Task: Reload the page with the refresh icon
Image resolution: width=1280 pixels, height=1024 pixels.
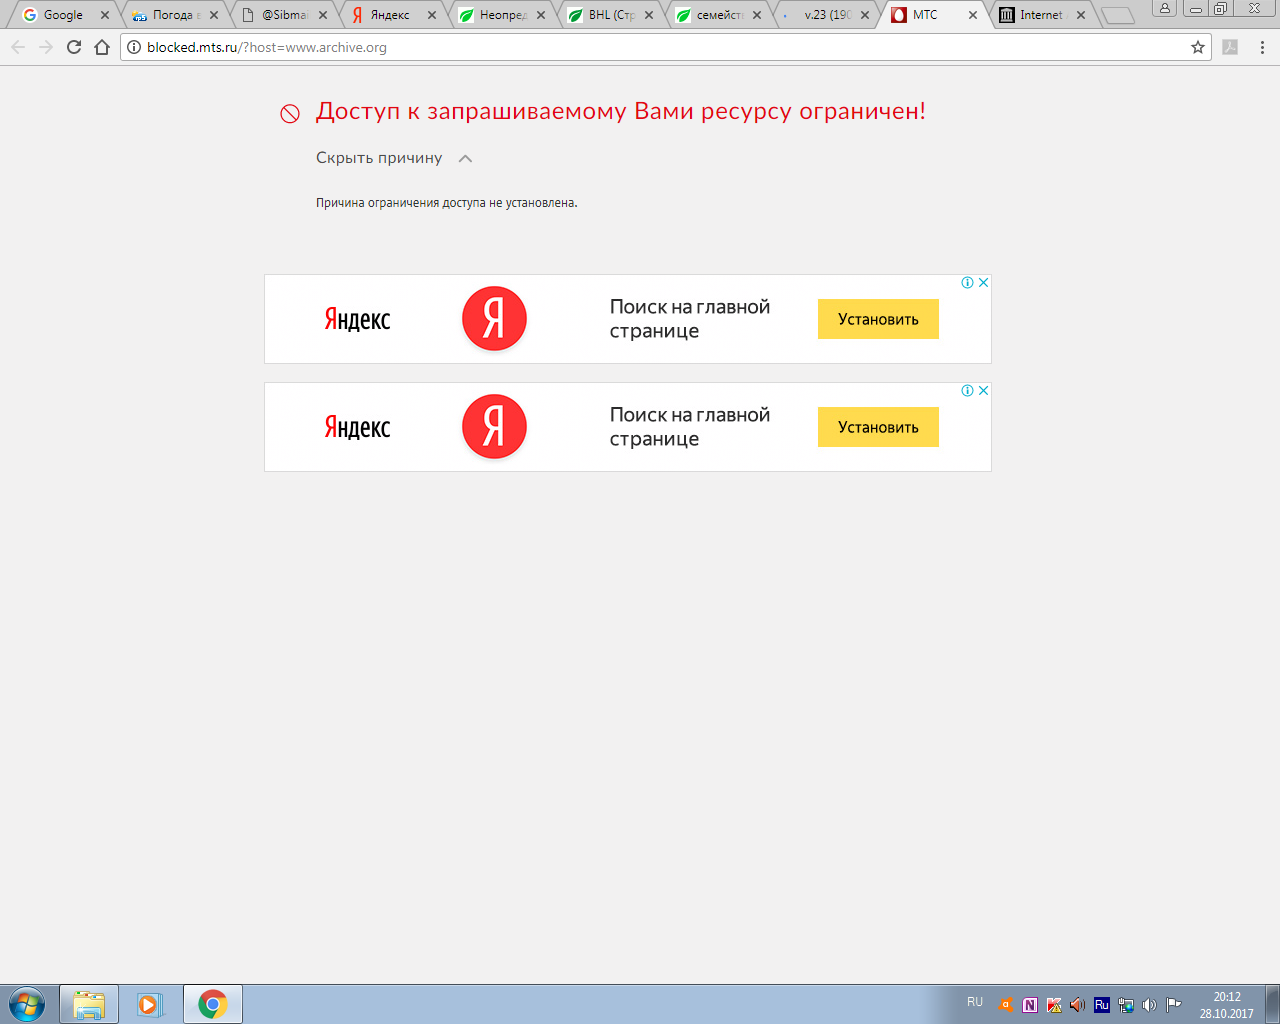Action: pos(74,47)
